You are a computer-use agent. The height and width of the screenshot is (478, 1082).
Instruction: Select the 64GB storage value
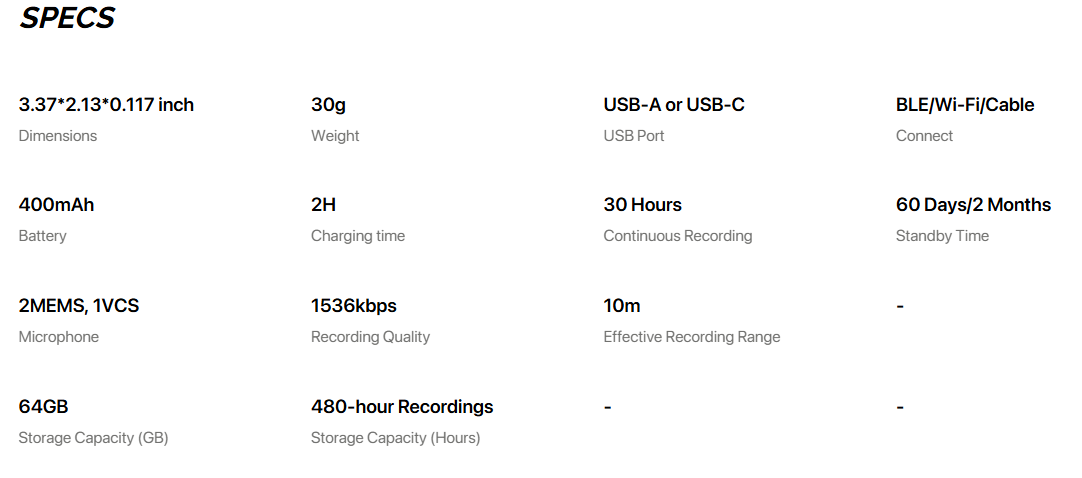click(x=43, y=407)
